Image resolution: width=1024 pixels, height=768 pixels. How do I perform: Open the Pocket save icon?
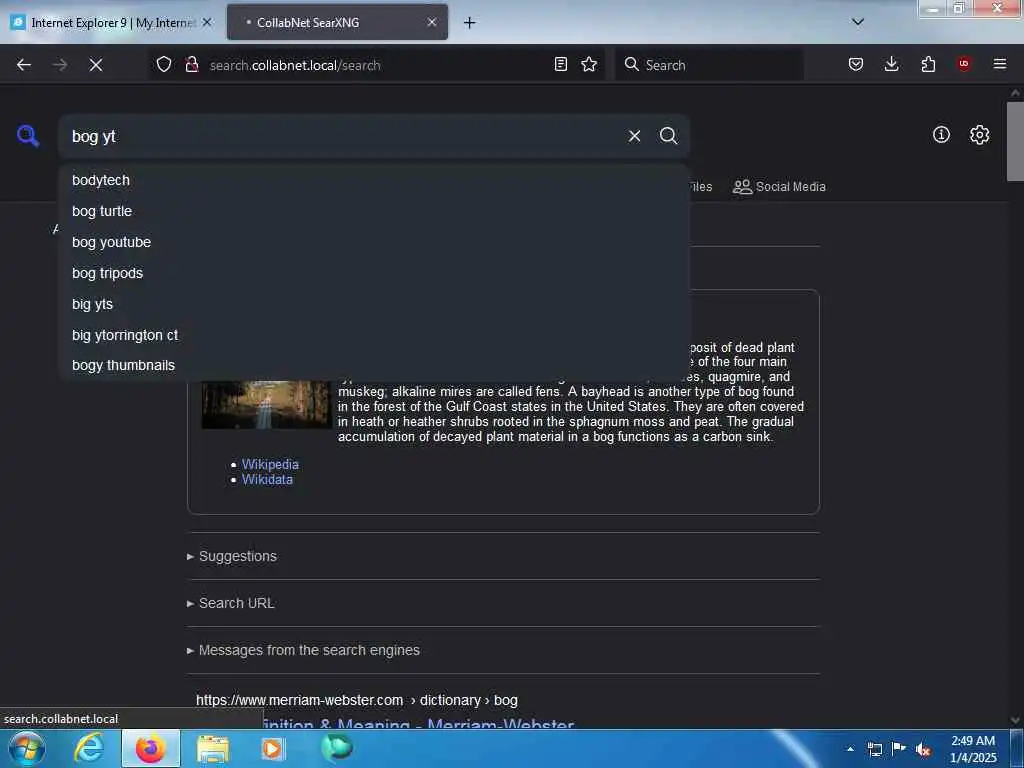pos(856,64)
